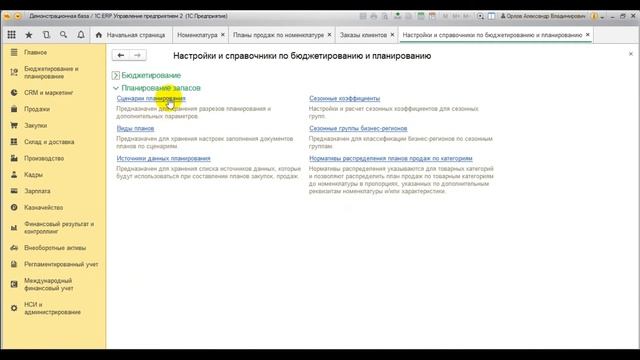640x360 pixels.
Task: Open the Сценарии планирования link
Action: pyautogui.click(x=151, y=98)
